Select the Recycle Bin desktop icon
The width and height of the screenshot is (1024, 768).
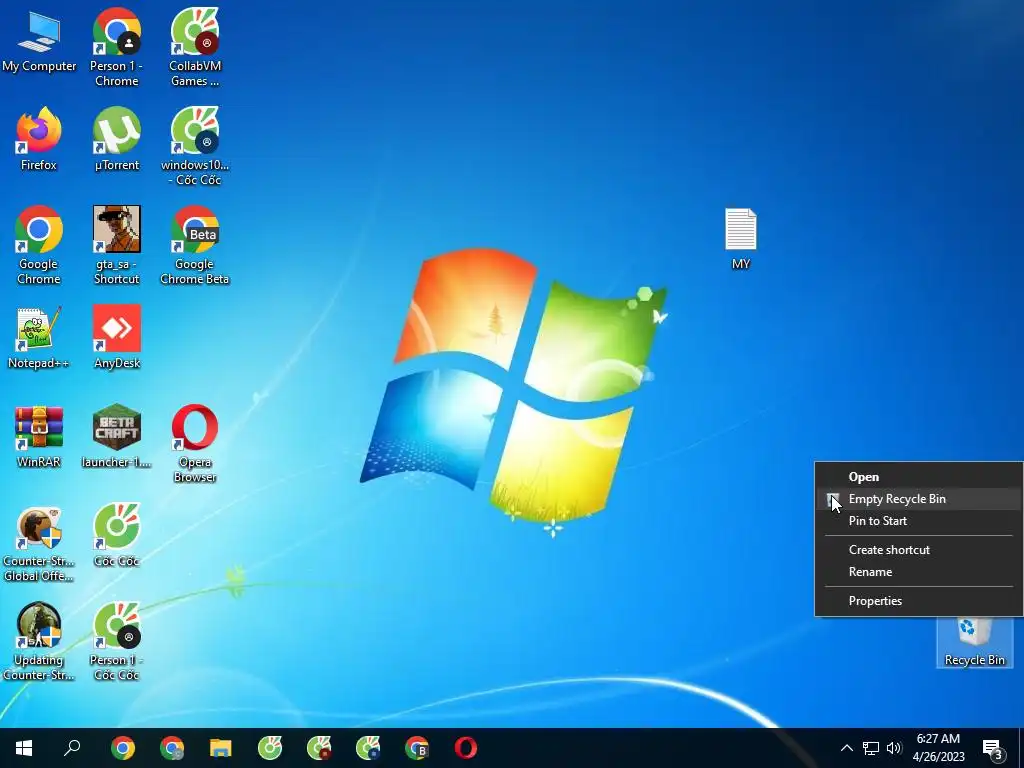(974, 643)
